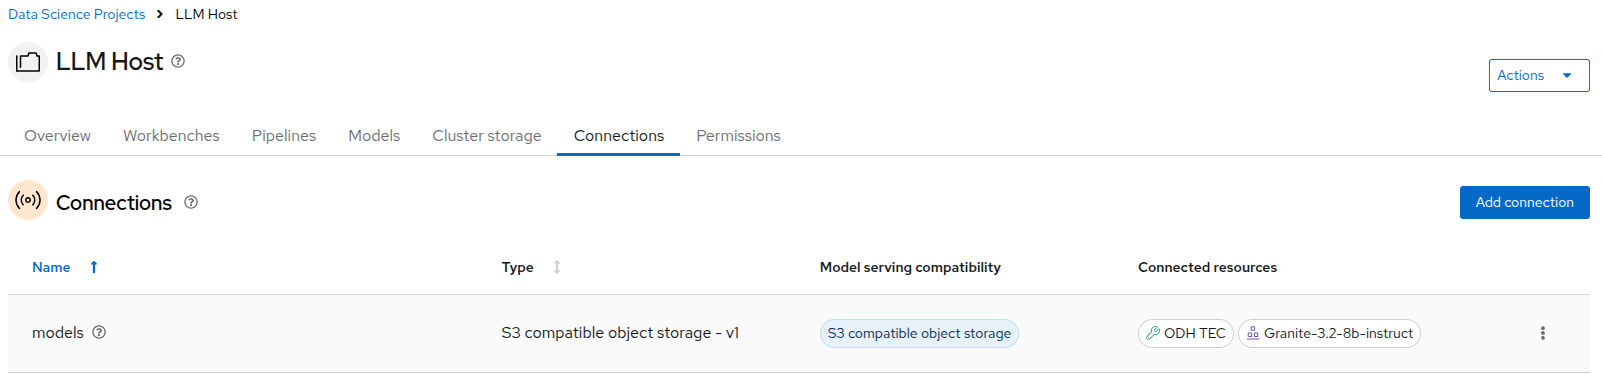Click the sort arrow next to Name column
Screen dimensions: 1602x382
pyautogui.click(x=94, y=267)
